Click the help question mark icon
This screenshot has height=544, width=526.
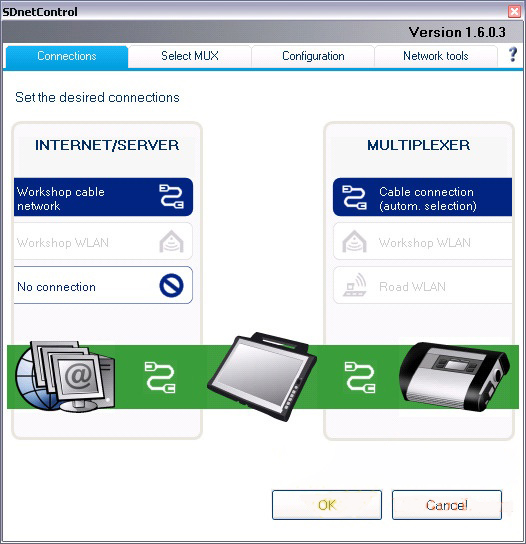pos(513,55)
